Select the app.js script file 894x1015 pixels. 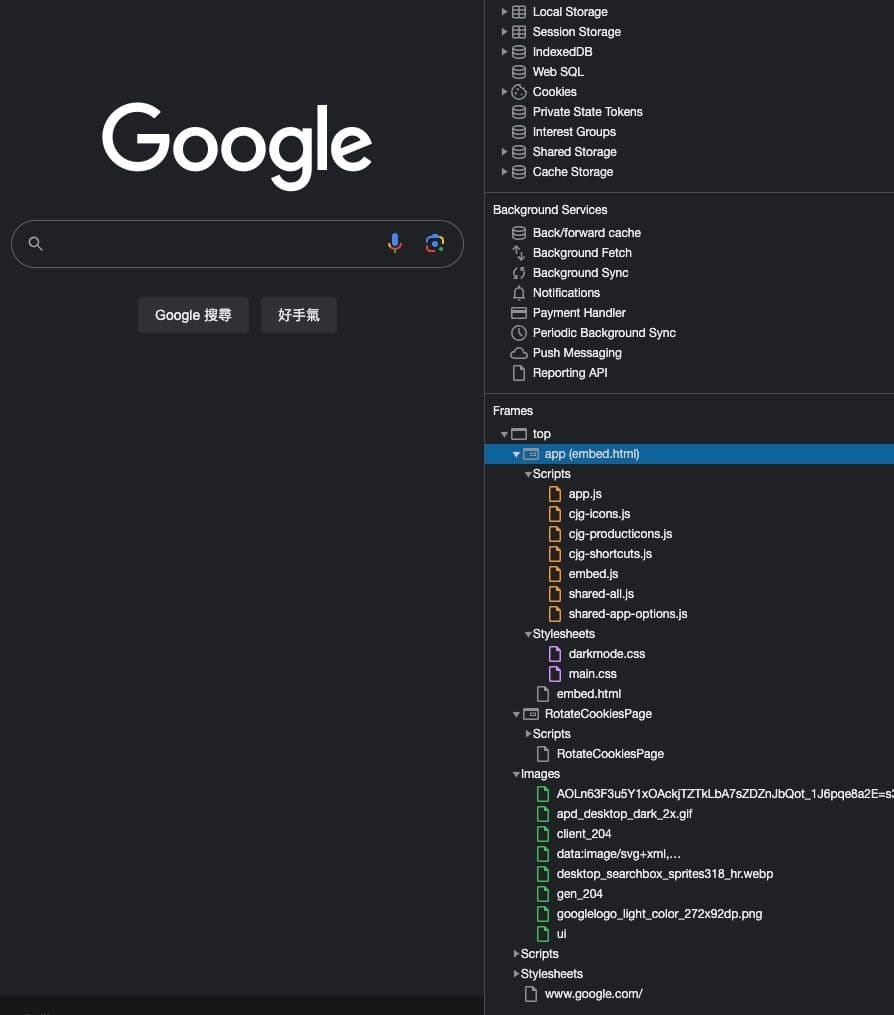coord(585,494)
